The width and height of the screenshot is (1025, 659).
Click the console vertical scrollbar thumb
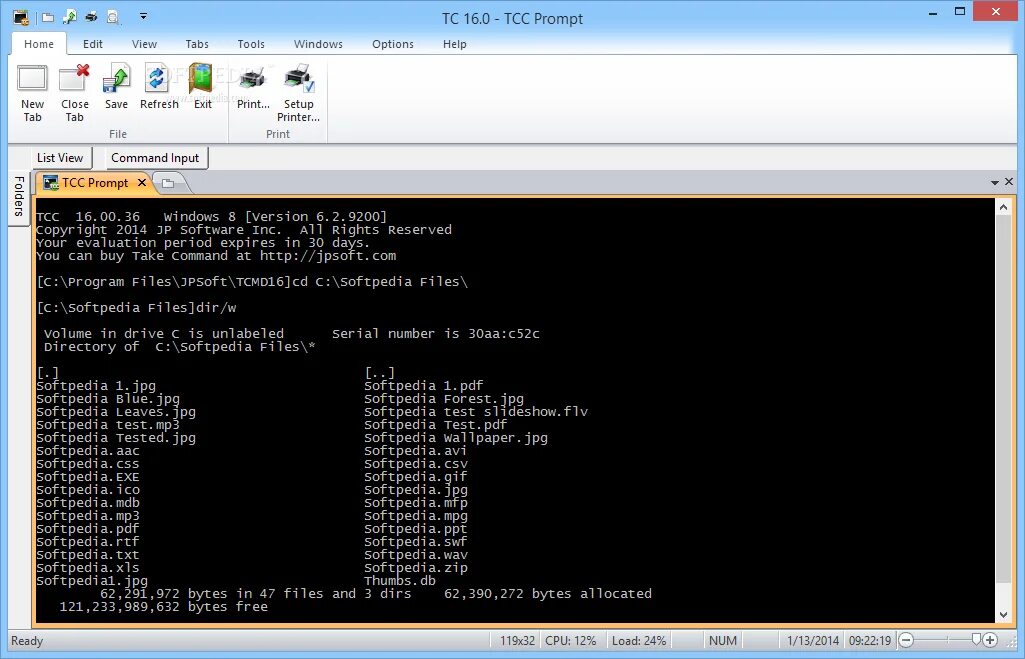coord(1003,399)
